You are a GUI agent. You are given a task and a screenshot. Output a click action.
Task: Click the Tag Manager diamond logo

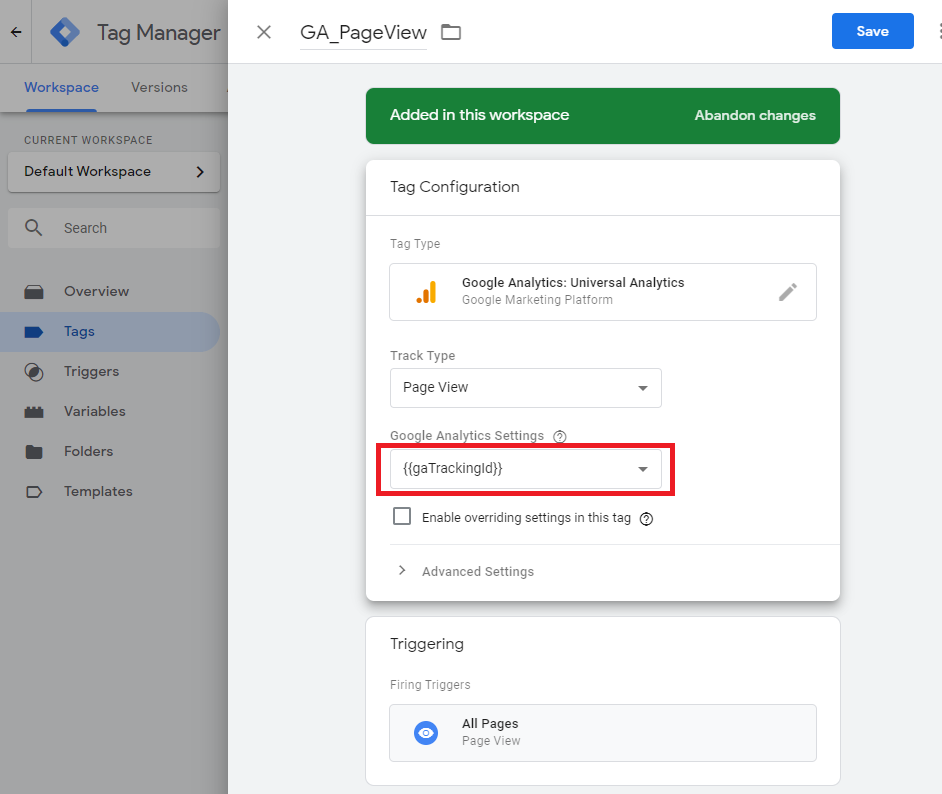(65, 32)
